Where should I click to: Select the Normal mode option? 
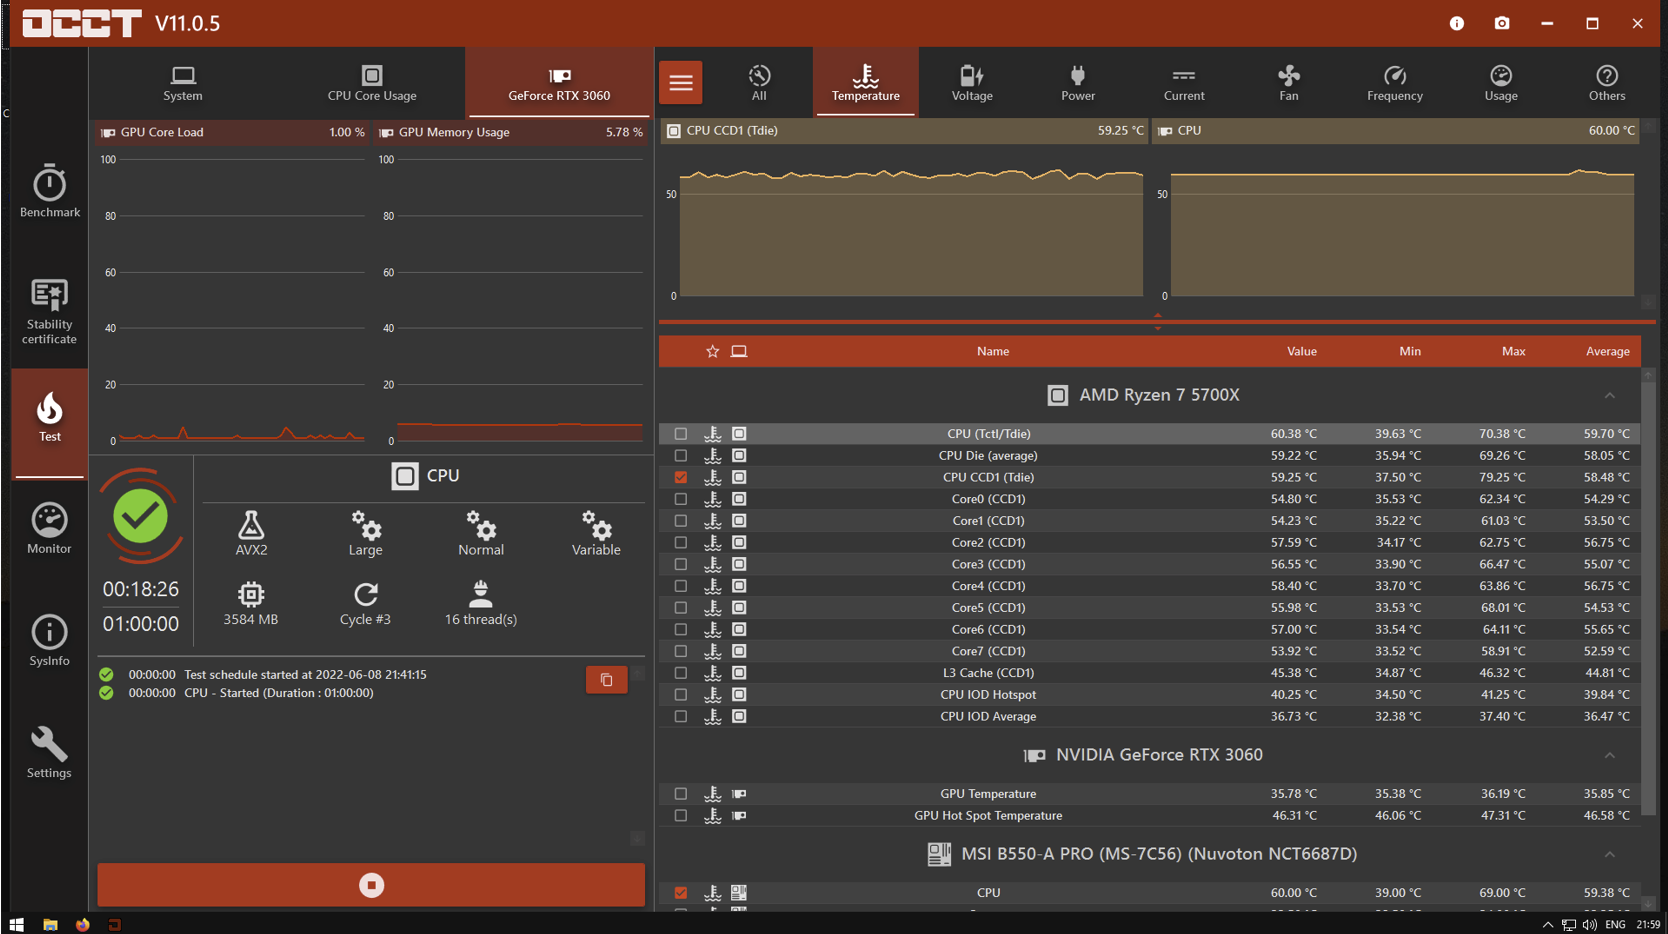pos(481,534)
